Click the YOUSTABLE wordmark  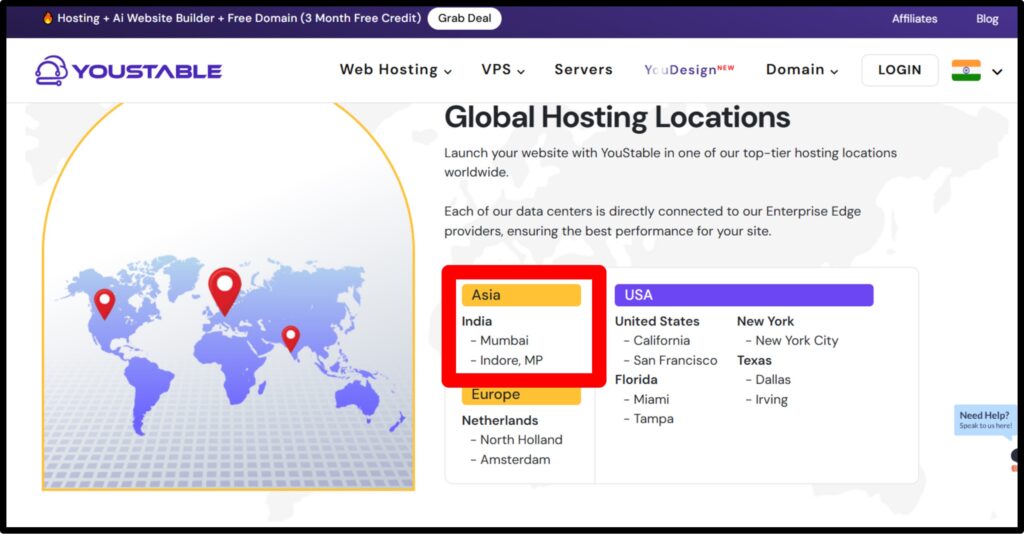pyautogui.click(x=147, y=71)
